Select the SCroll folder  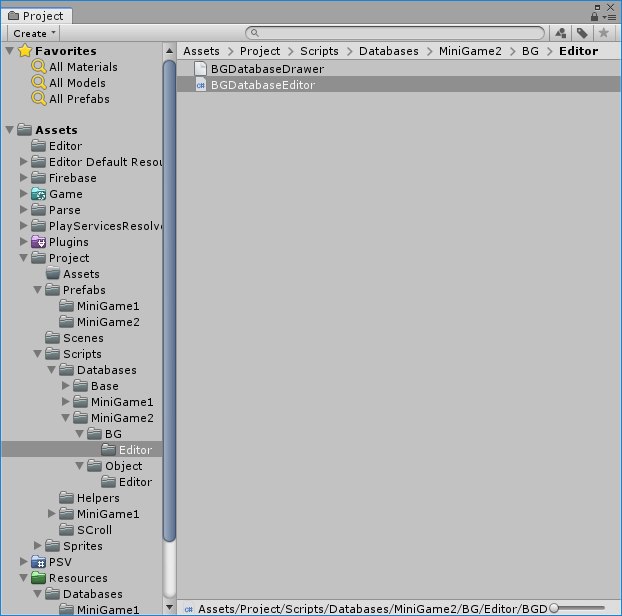click(x=86, y=530)
